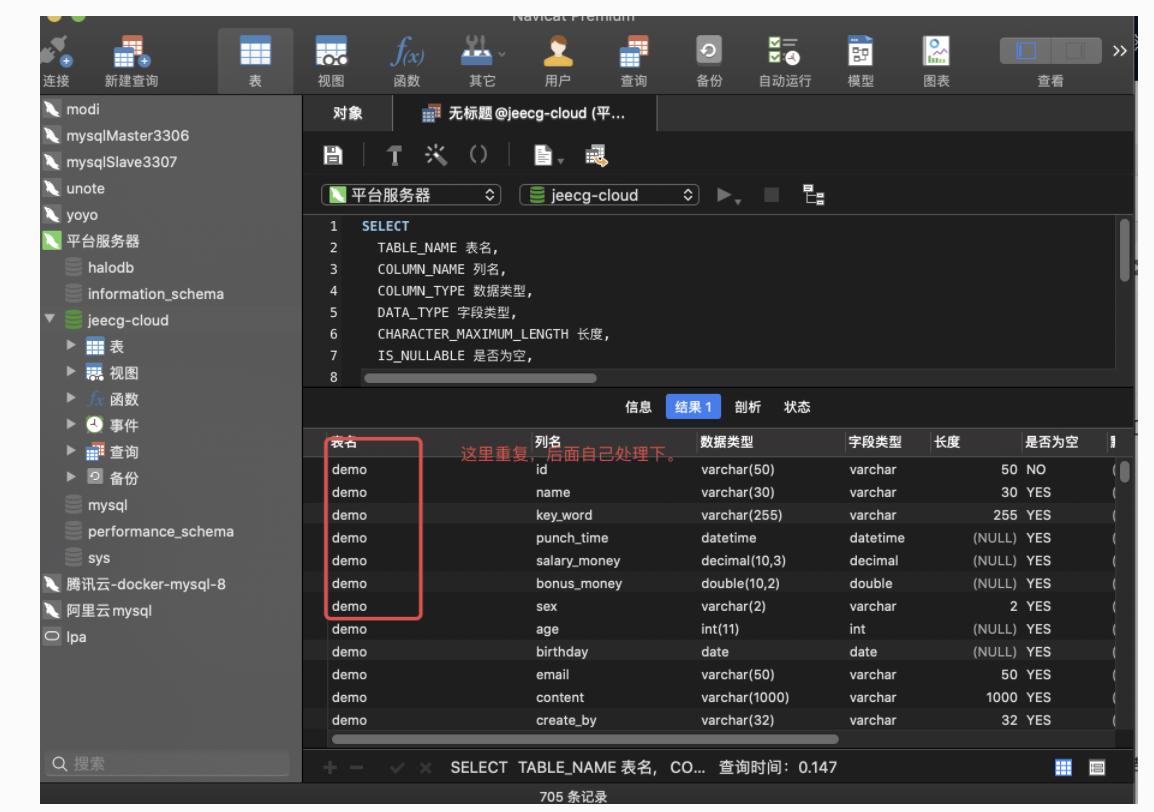Switch results to grid view
Screen dimensions: 1154x812
coord(1064,768)
